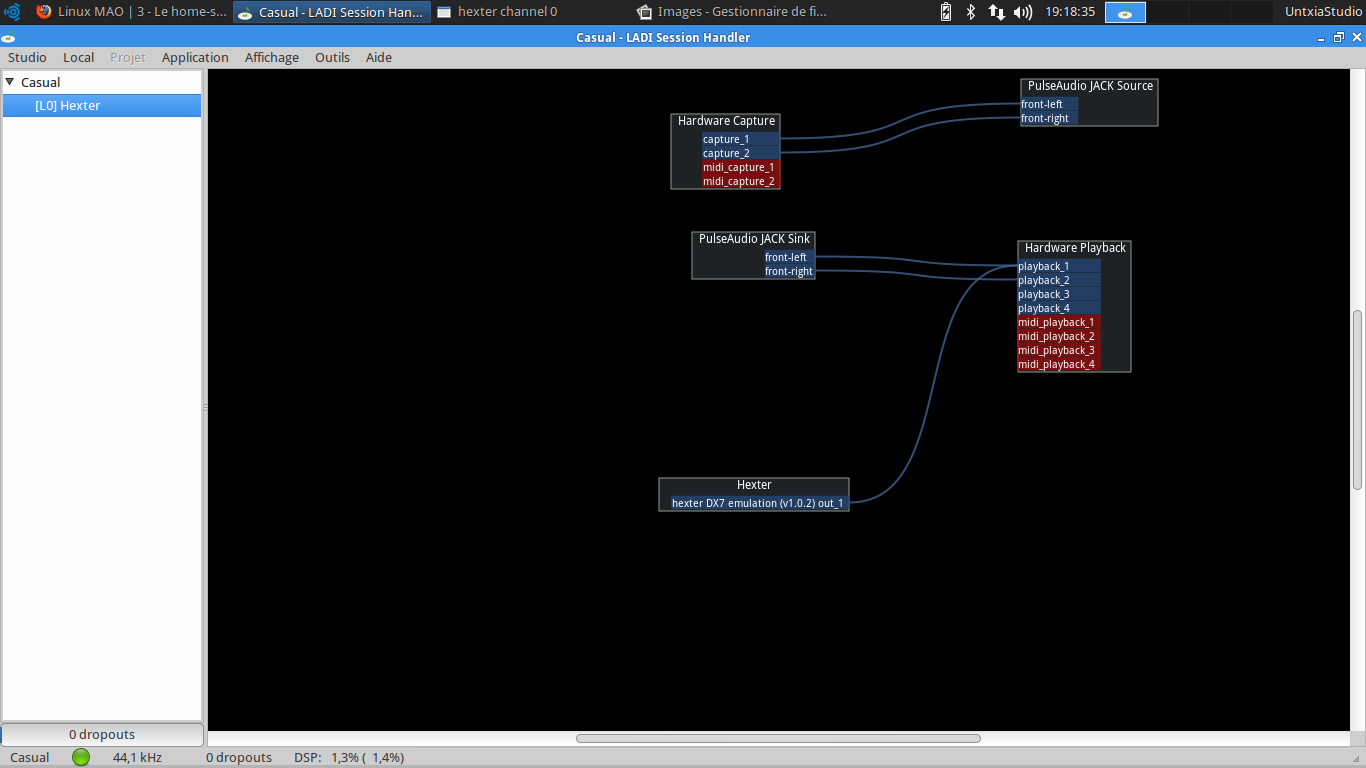Open the Aide menu

379,57
